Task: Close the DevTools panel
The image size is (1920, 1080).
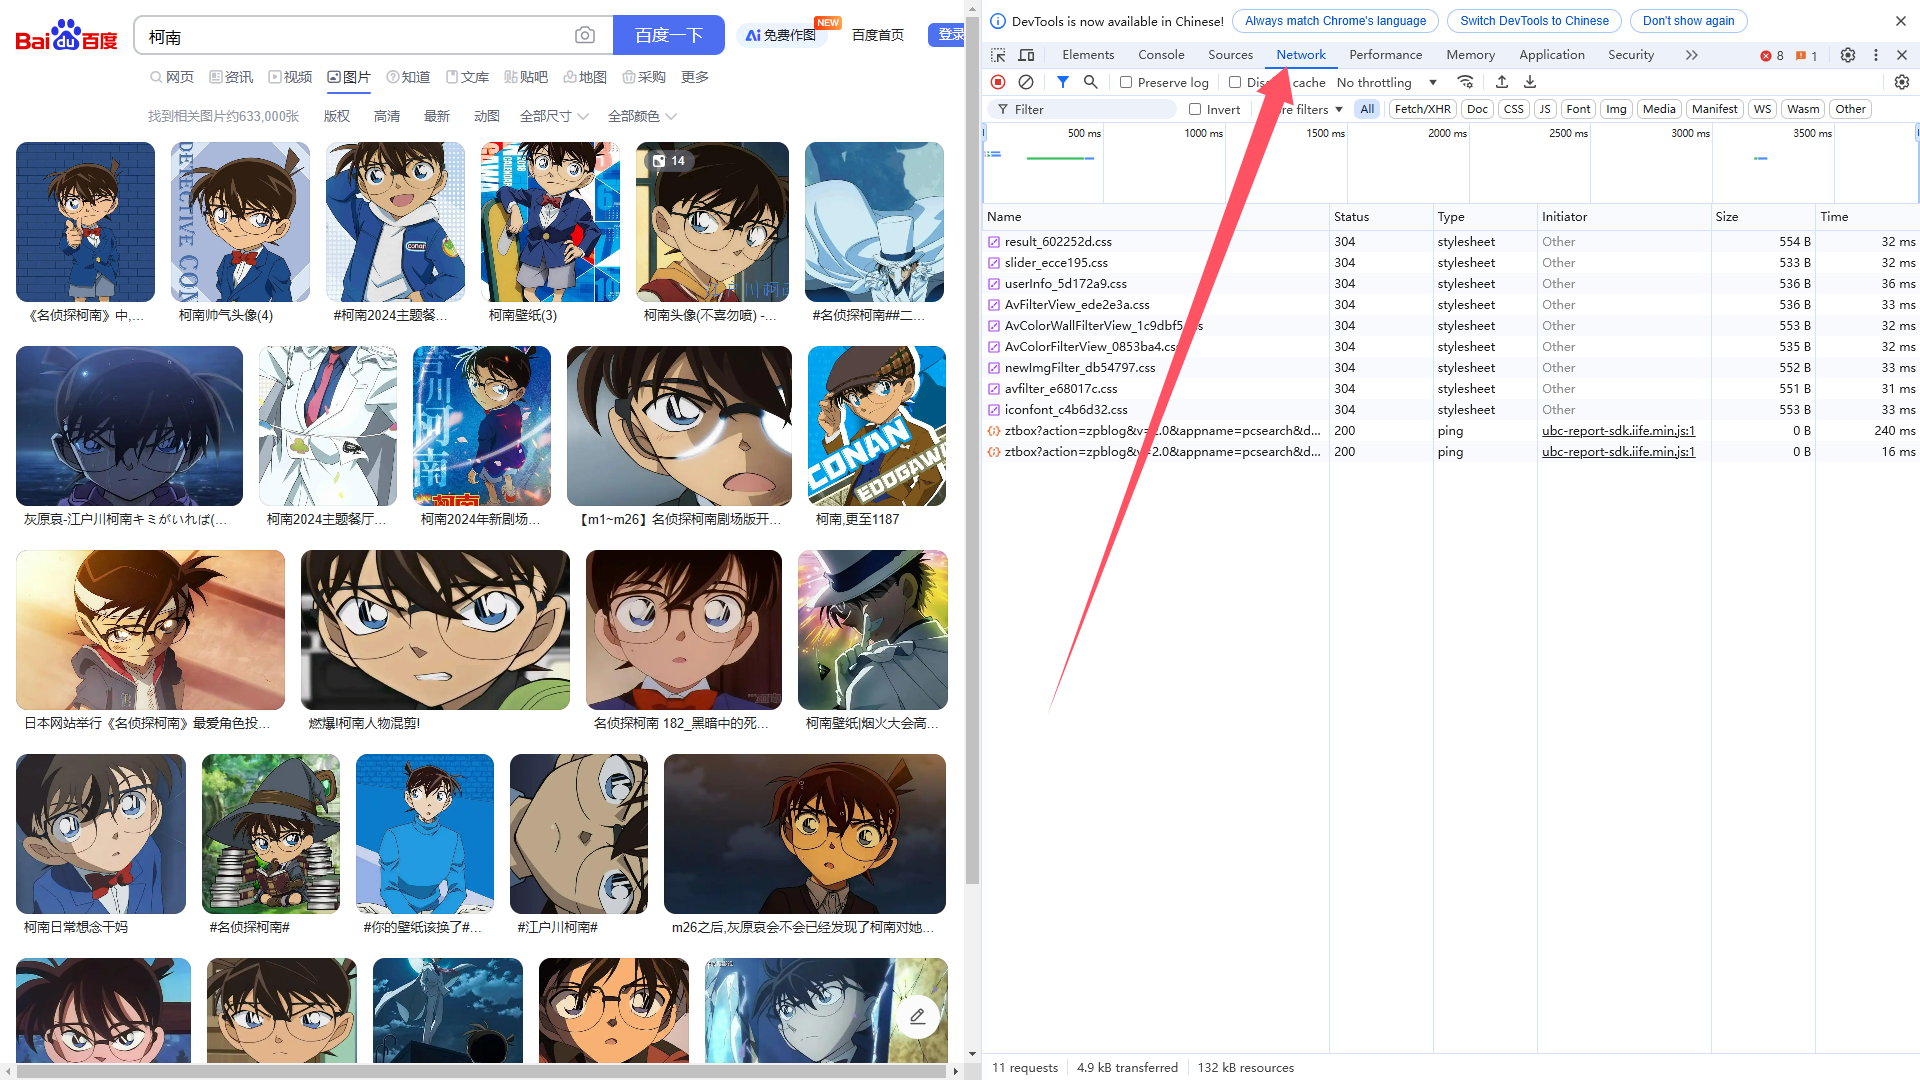Action: click(x=1902, y=55)
